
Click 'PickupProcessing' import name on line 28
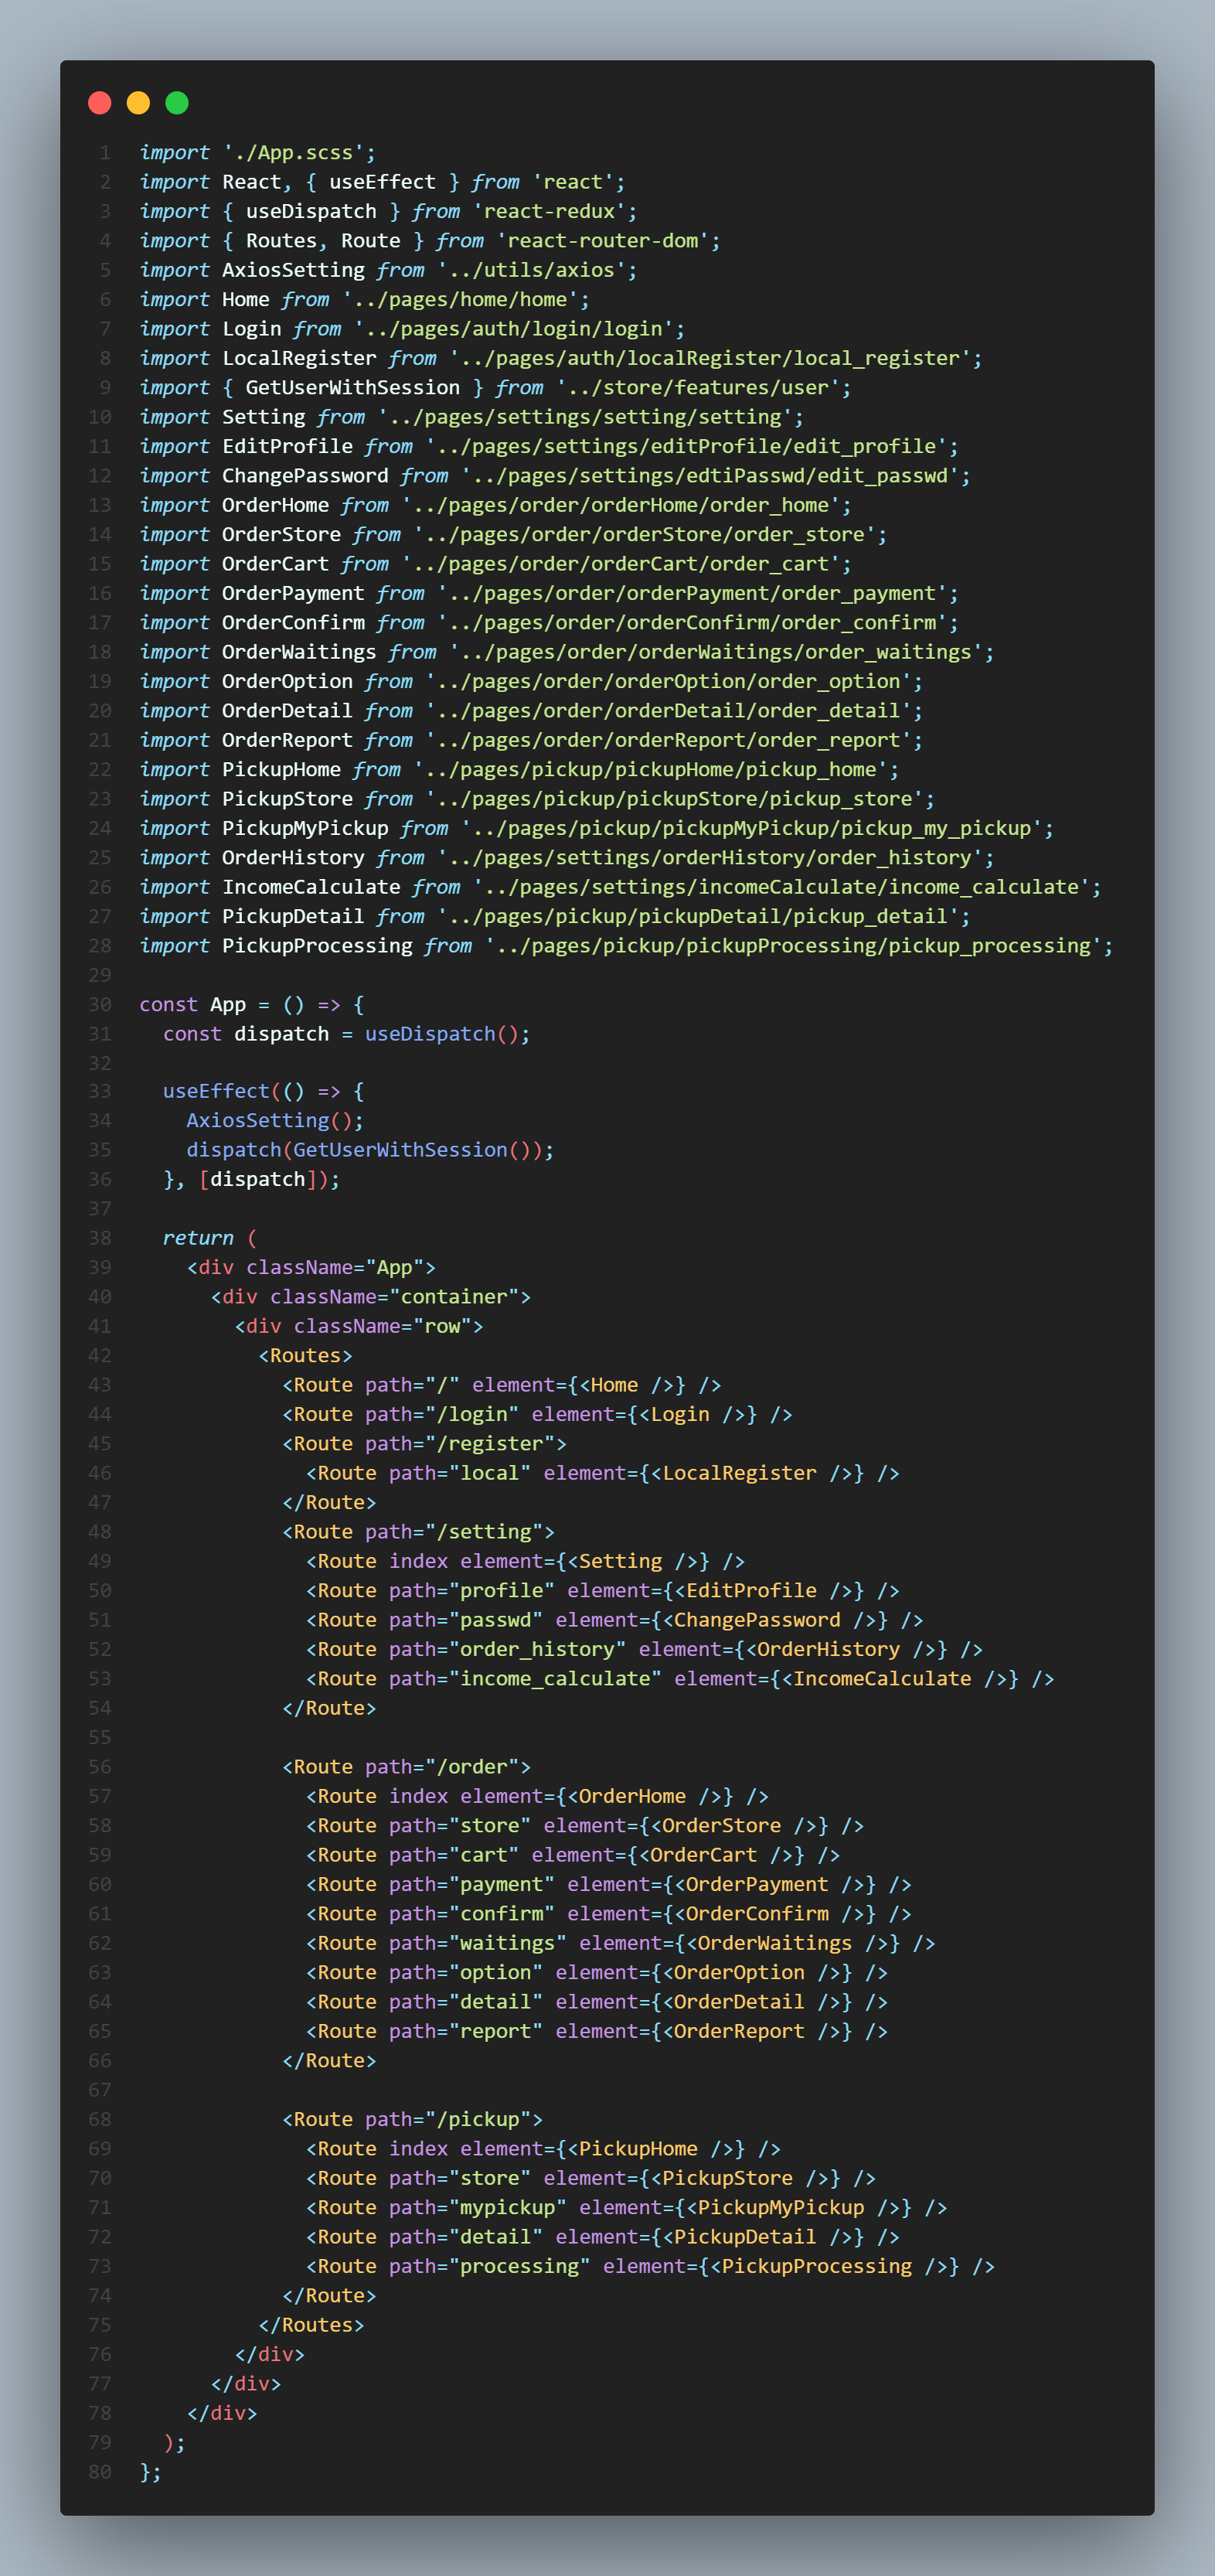(x=318, y=946)
